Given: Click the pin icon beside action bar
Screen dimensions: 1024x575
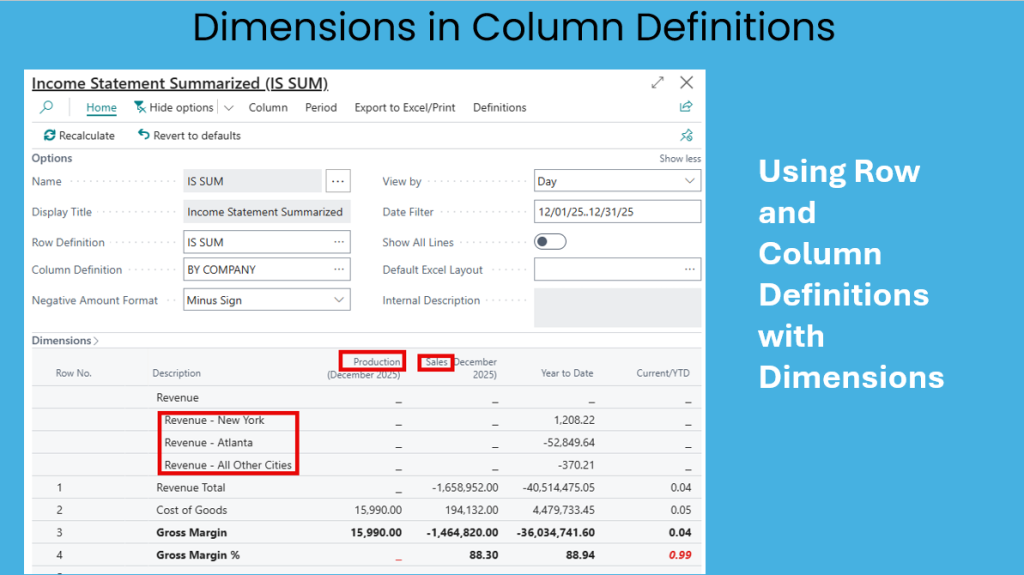Looking at the screenshot, I should (686, 135).
